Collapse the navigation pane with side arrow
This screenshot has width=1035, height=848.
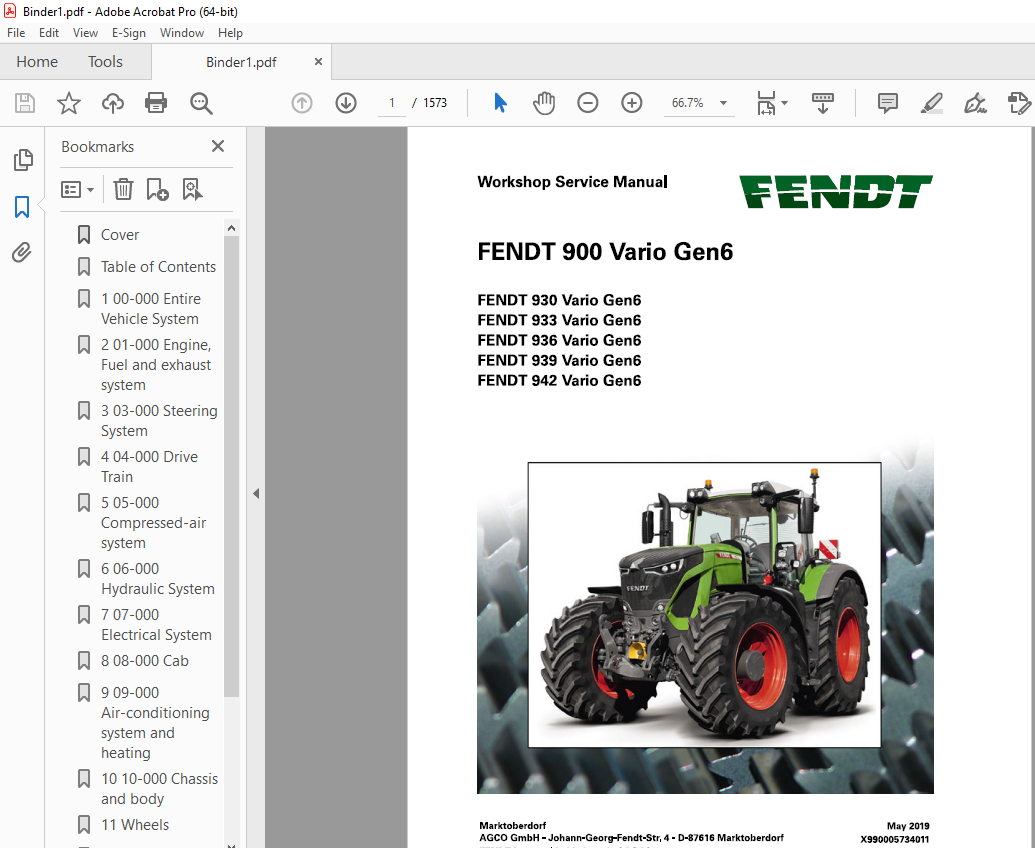click(256, 494)
